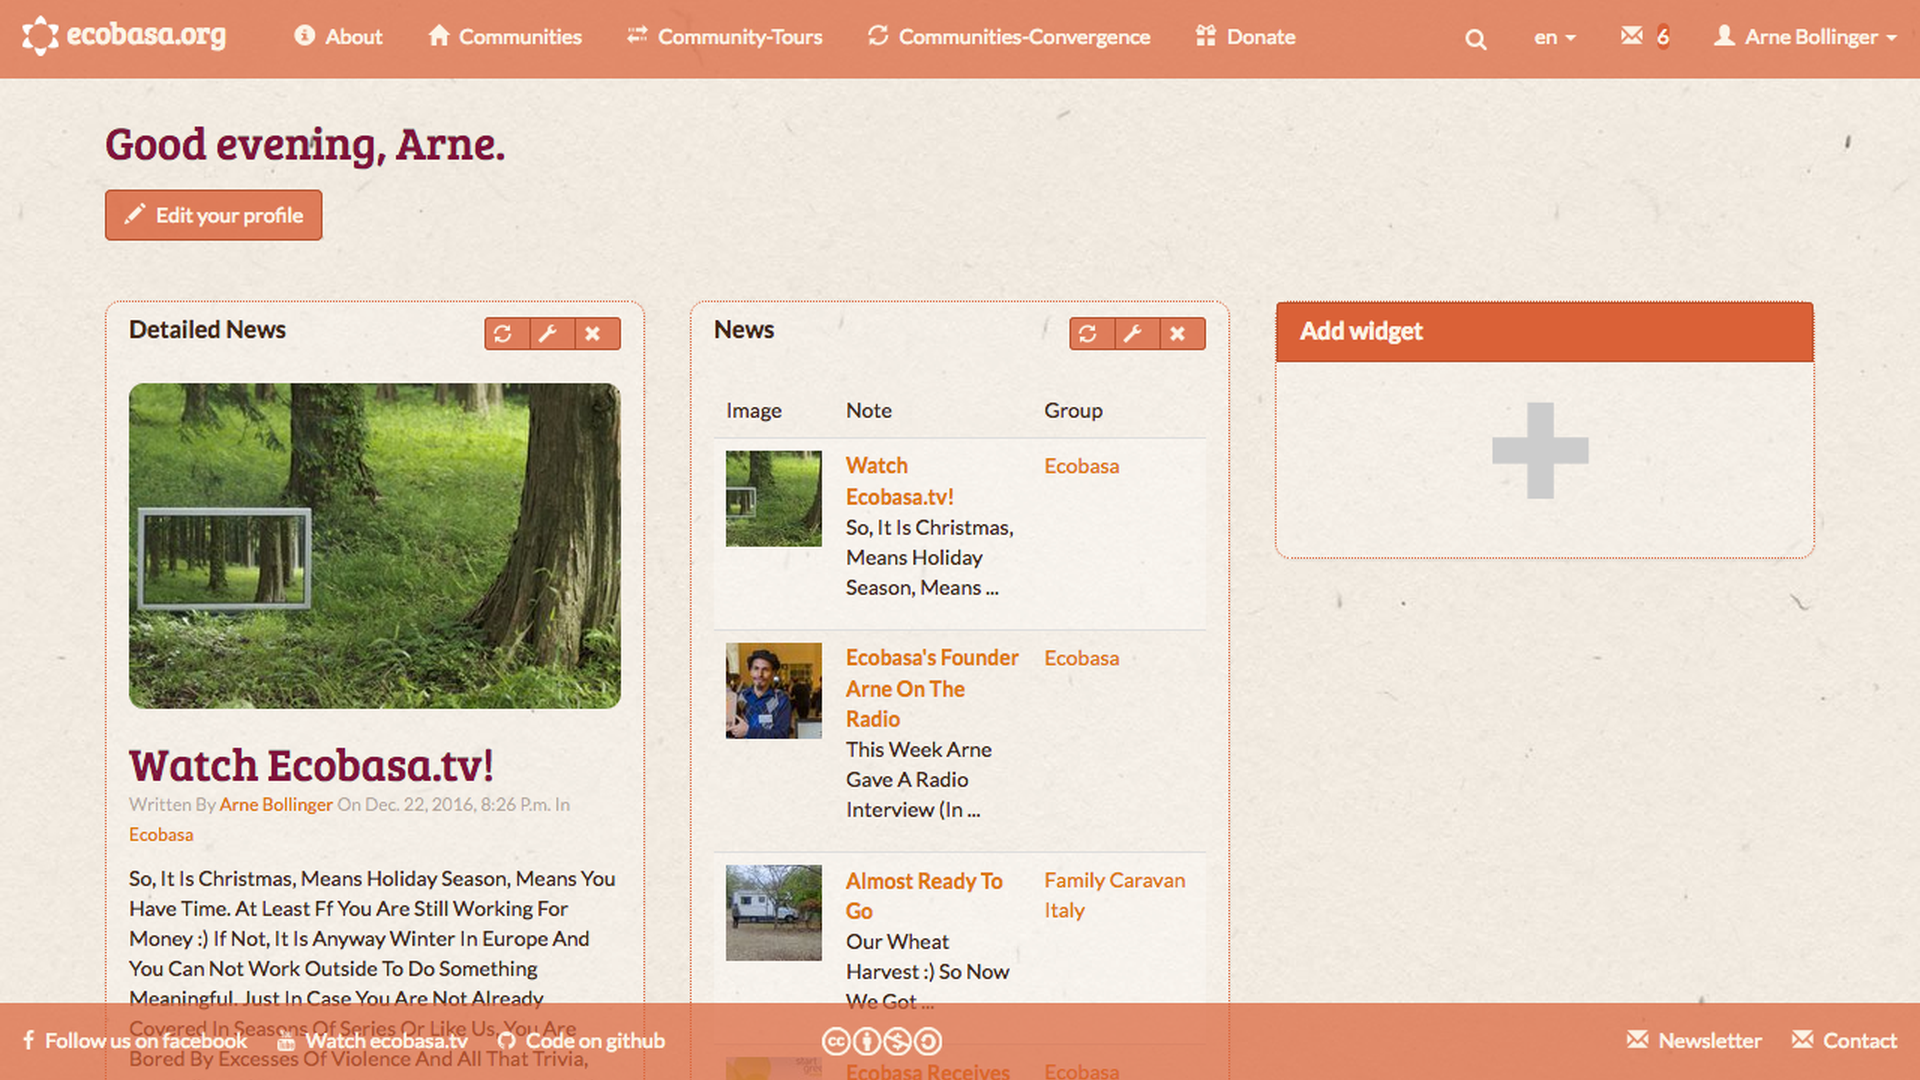Follow us on facebook footer link
This screenshot has height=1080, width=1920.
[x=134, y=1041]
